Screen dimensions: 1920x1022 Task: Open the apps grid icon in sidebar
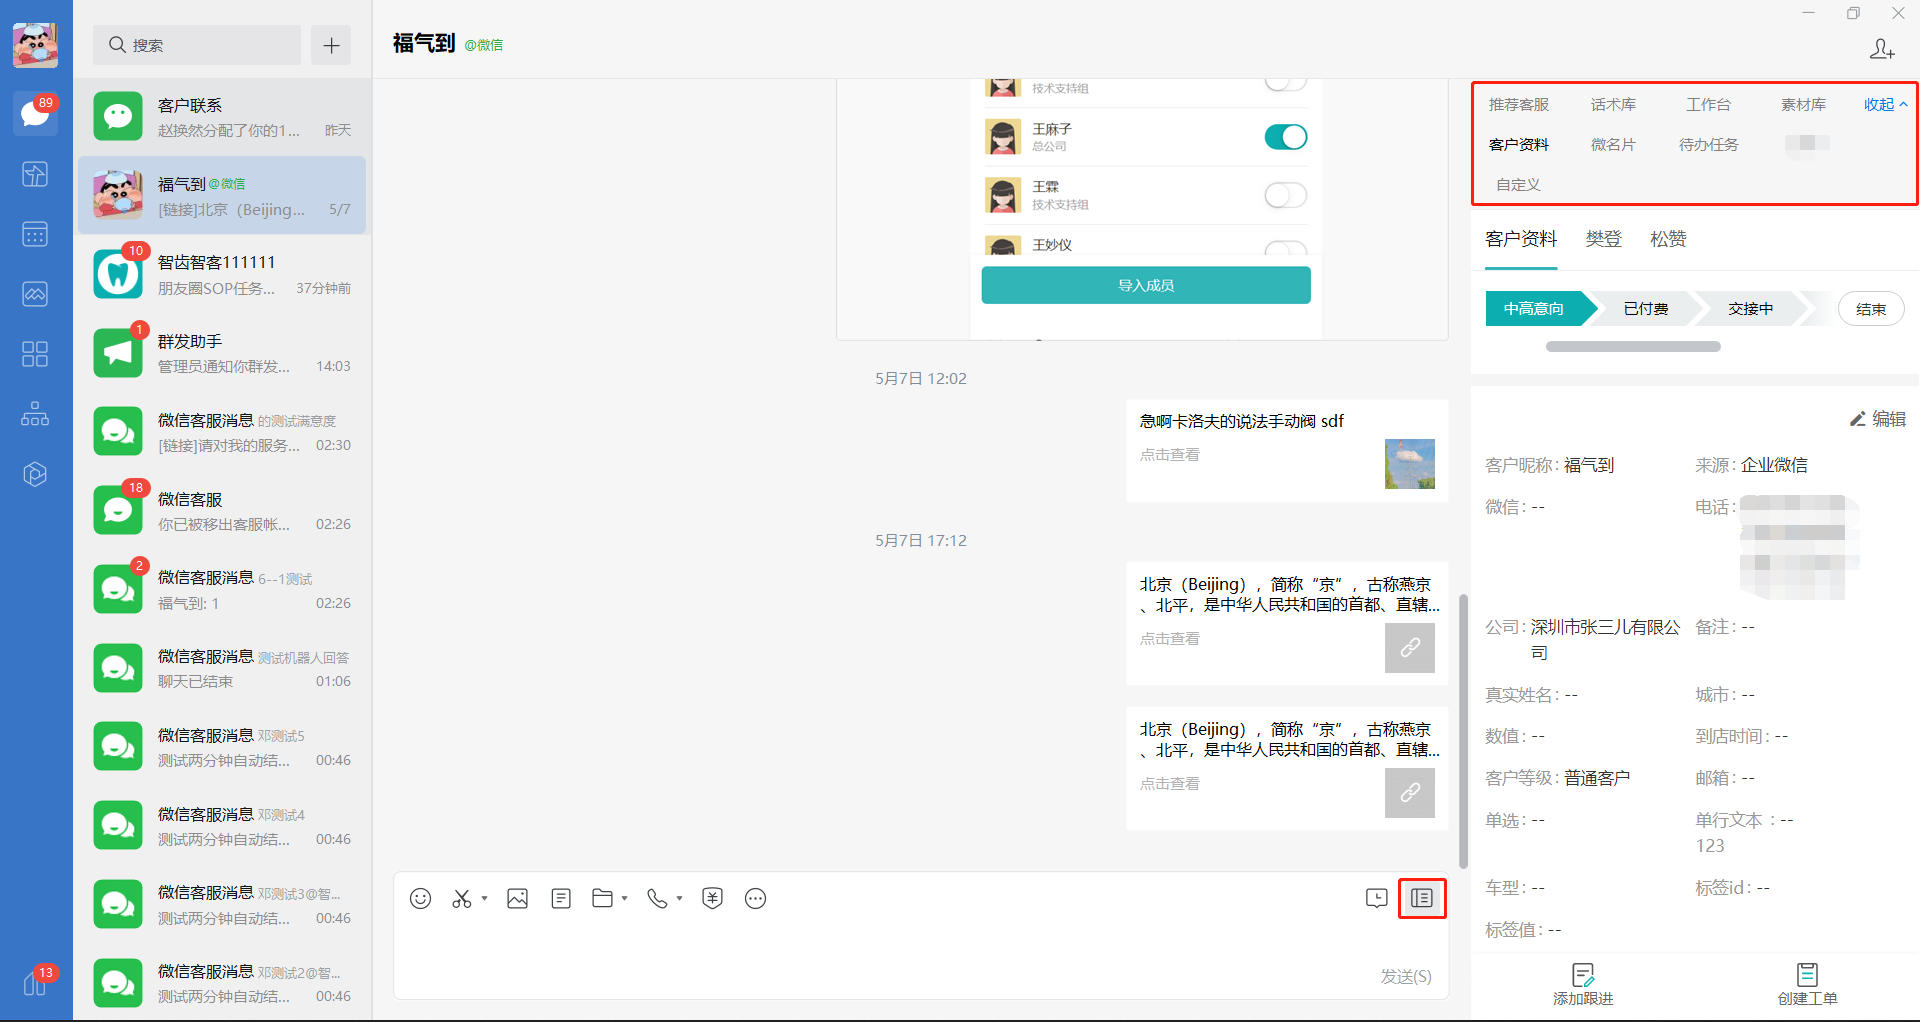click(35, 354)
